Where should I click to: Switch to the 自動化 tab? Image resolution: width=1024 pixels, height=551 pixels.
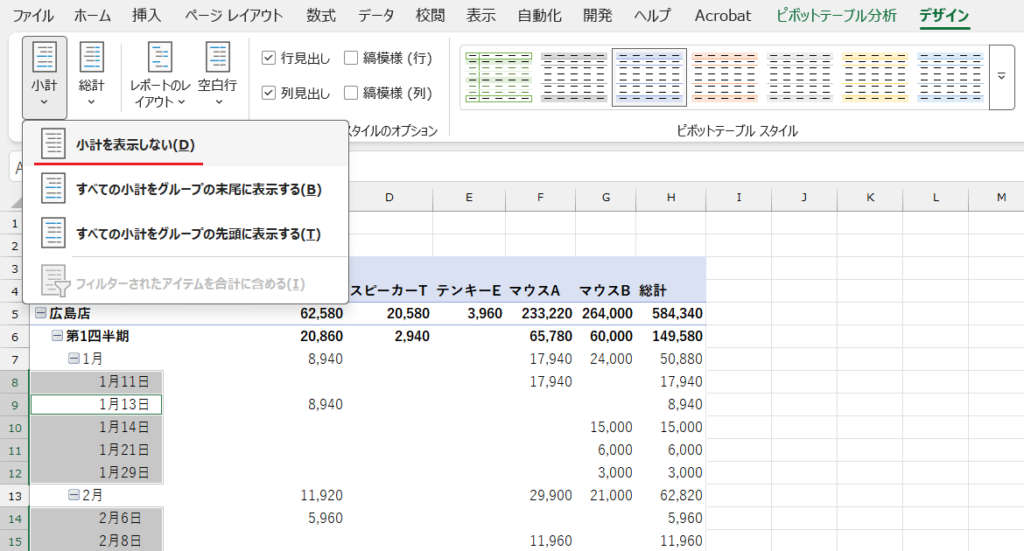(x=539, y=16)
